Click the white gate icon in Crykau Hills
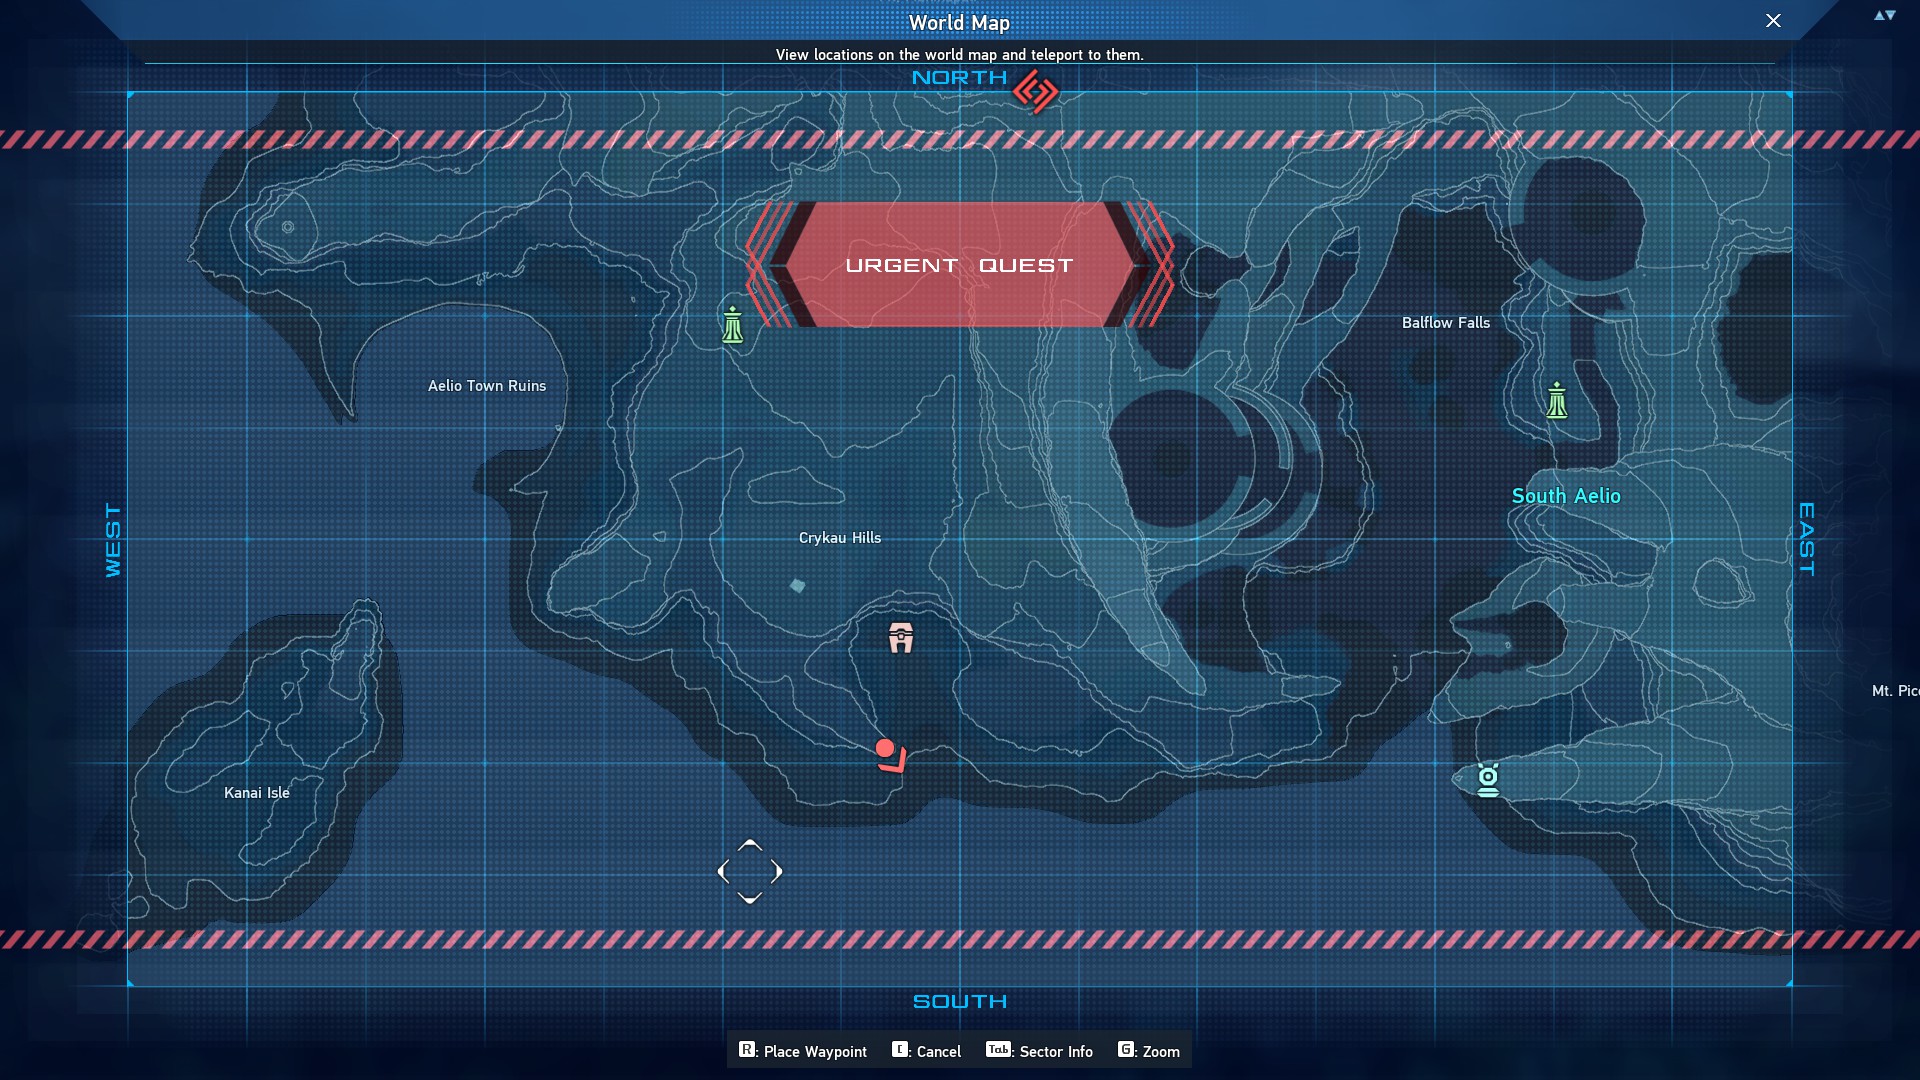 point(901,638)
